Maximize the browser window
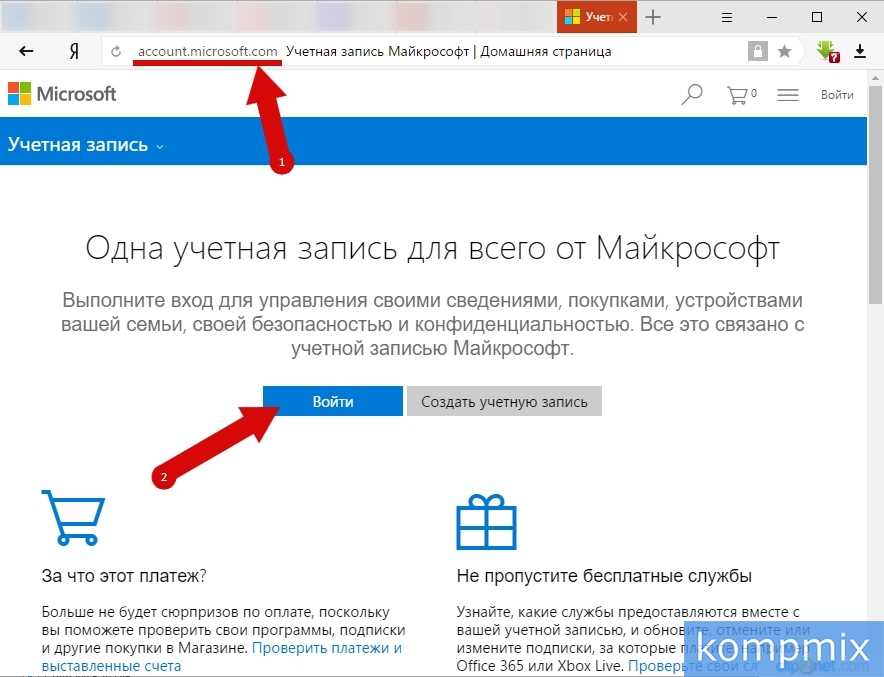Screen dimensions: 884x677 (816, 17)
